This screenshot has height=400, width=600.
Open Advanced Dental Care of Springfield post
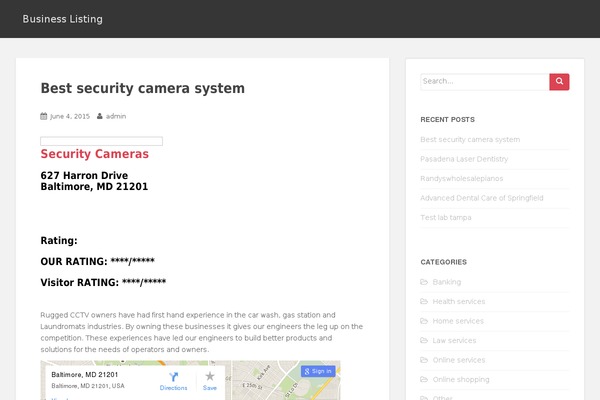coord(482,198)
